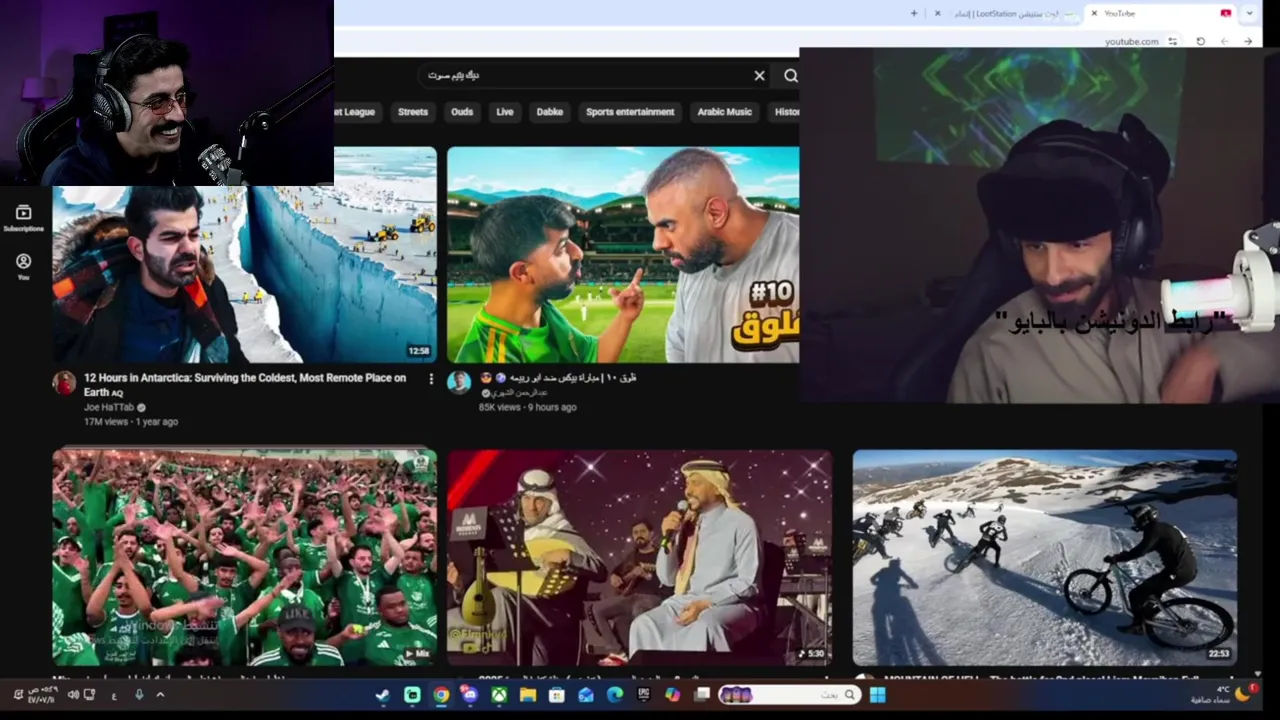This screenshot has height=720, width=1280.
Task: Select the Sports entertainment filter chip
Action: coord(630,112)
